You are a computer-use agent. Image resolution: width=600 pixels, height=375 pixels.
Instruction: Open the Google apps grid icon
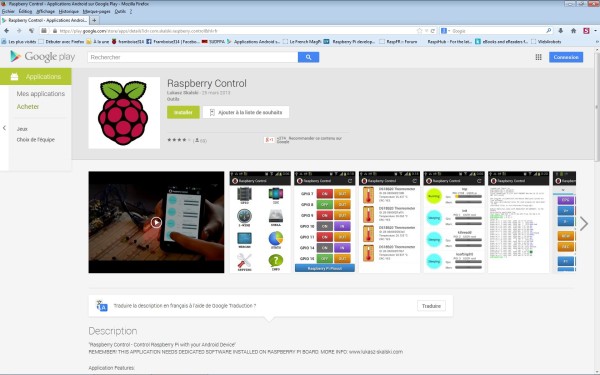click(538, 57)
